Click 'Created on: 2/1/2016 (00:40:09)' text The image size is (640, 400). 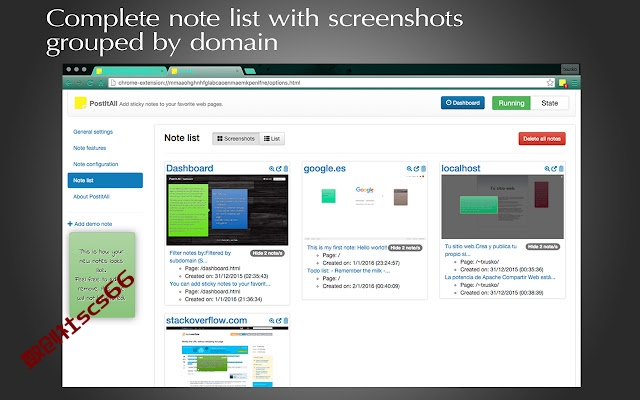(361, 286)
